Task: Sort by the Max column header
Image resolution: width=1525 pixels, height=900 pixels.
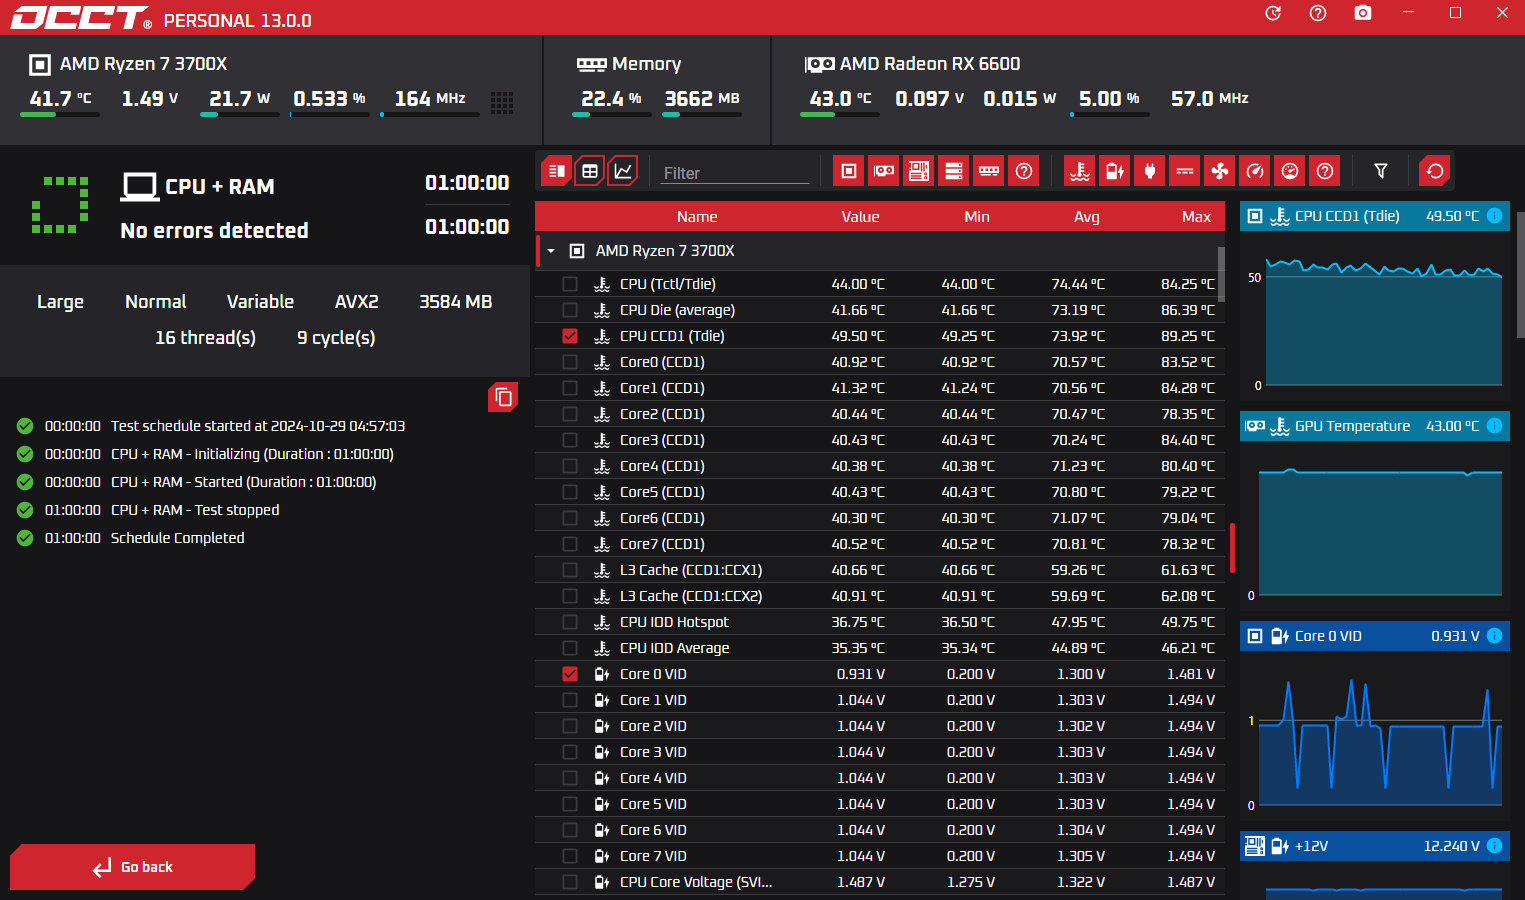Action: pos(1196,217)
